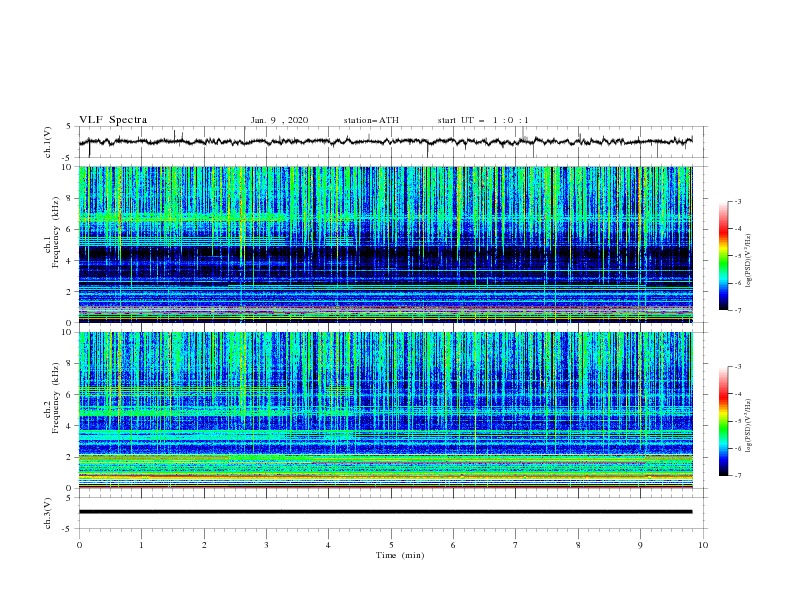Click the "3" tick on the time axis
This screenshot has width=792, height=612.
tap(266, 545)
